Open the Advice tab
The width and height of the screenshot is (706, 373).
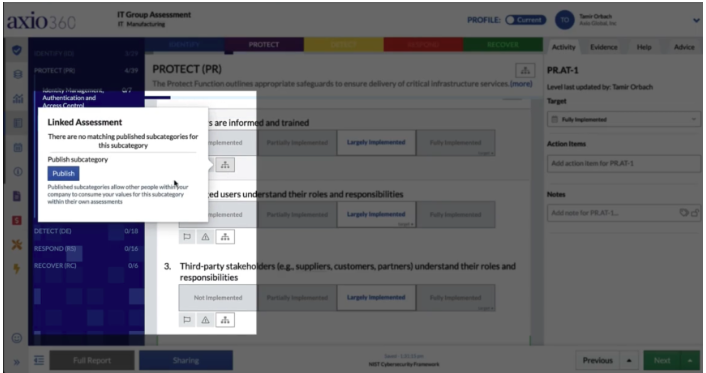[684, 47]
